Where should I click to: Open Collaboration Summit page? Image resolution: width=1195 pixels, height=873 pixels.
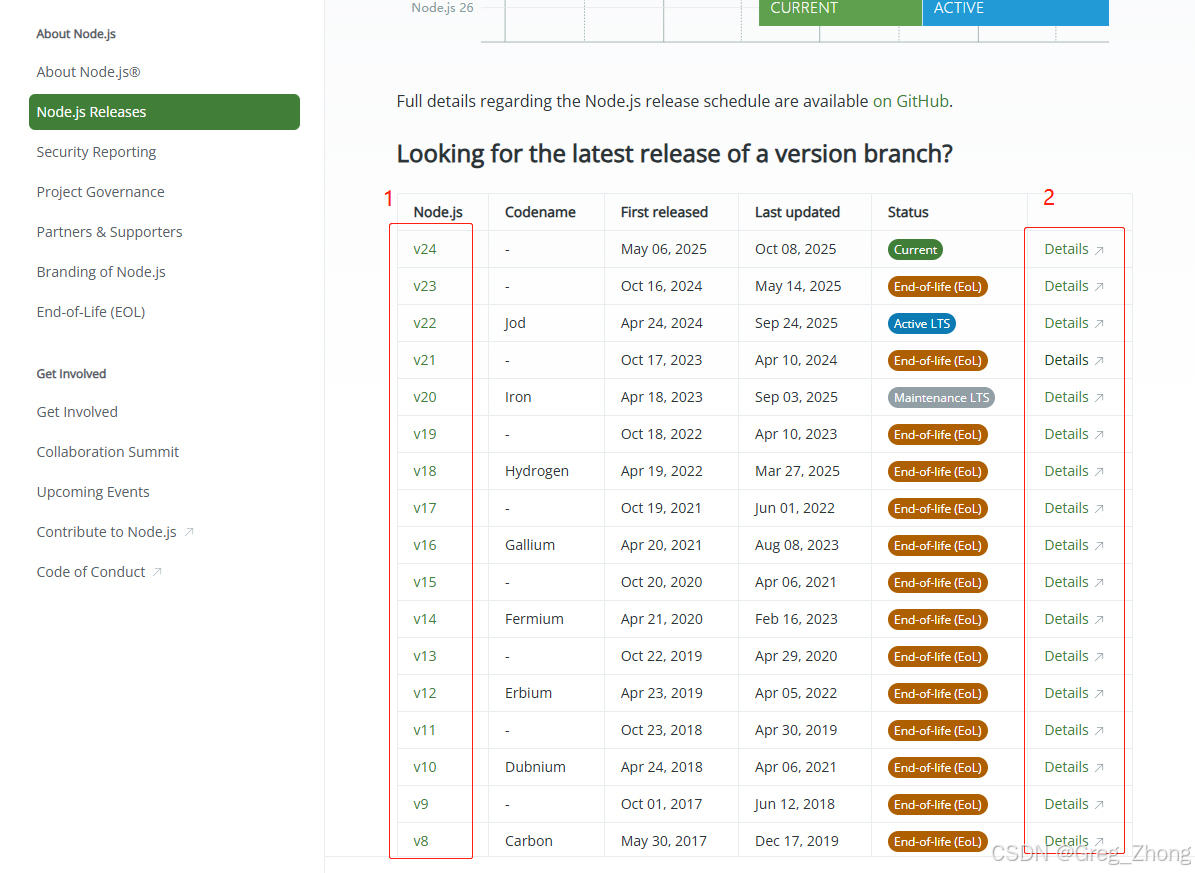[x=107, y=452]
